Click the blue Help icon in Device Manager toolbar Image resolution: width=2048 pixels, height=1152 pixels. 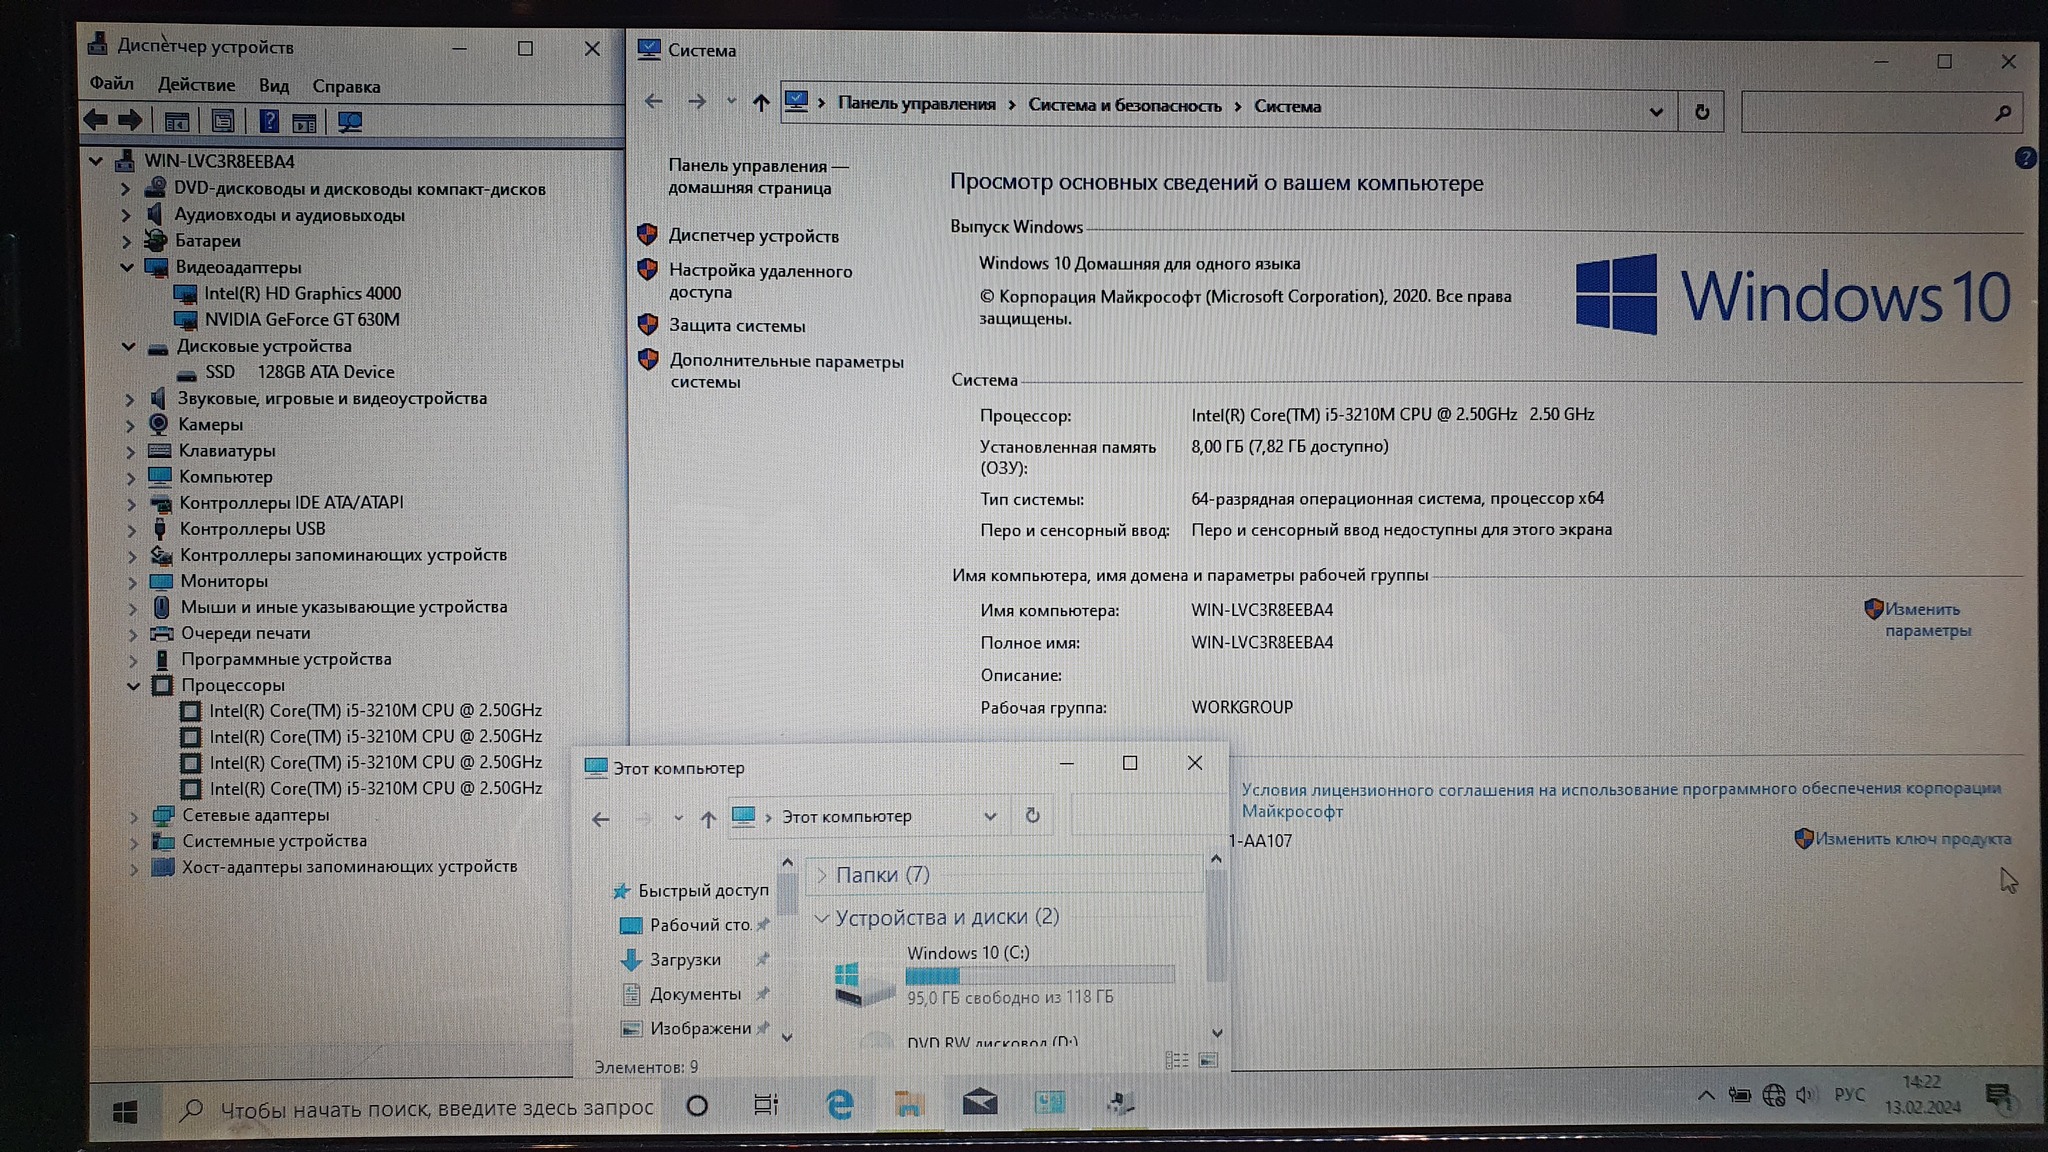tap(268, 122)
